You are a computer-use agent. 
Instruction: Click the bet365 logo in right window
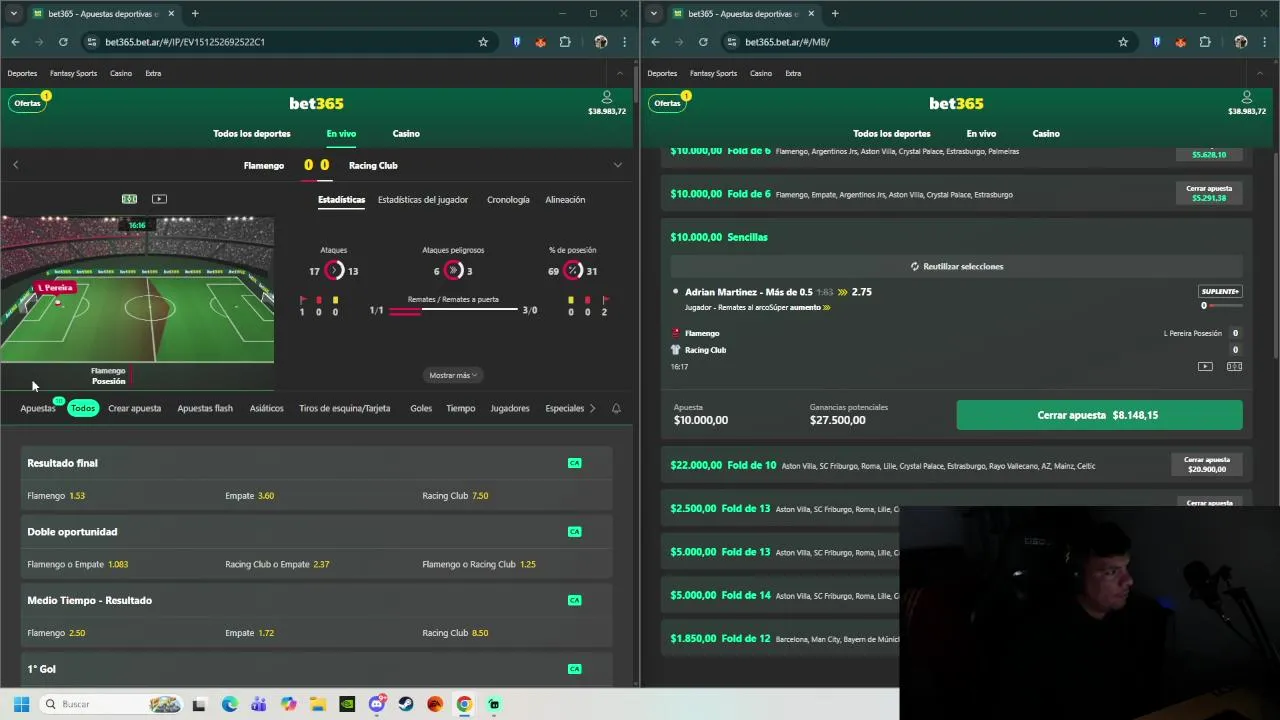(956, 103)
